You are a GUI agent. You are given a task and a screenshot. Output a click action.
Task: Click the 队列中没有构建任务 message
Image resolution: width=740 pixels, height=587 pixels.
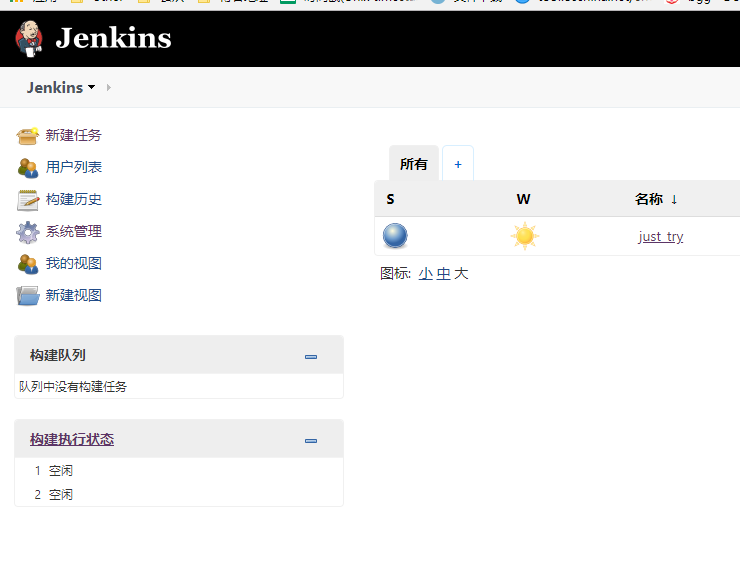tap(73, 386)
